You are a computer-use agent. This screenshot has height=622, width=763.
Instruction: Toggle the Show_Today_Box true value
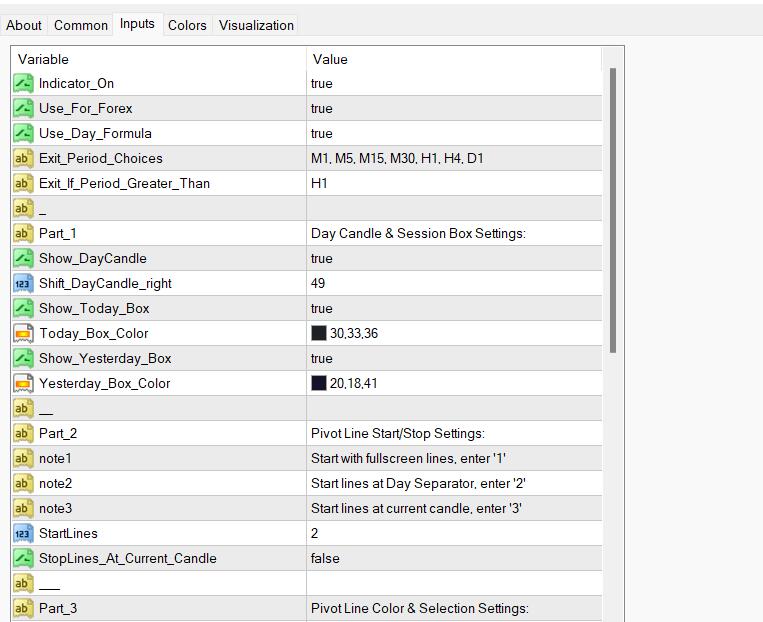click(x=322, y=308)
